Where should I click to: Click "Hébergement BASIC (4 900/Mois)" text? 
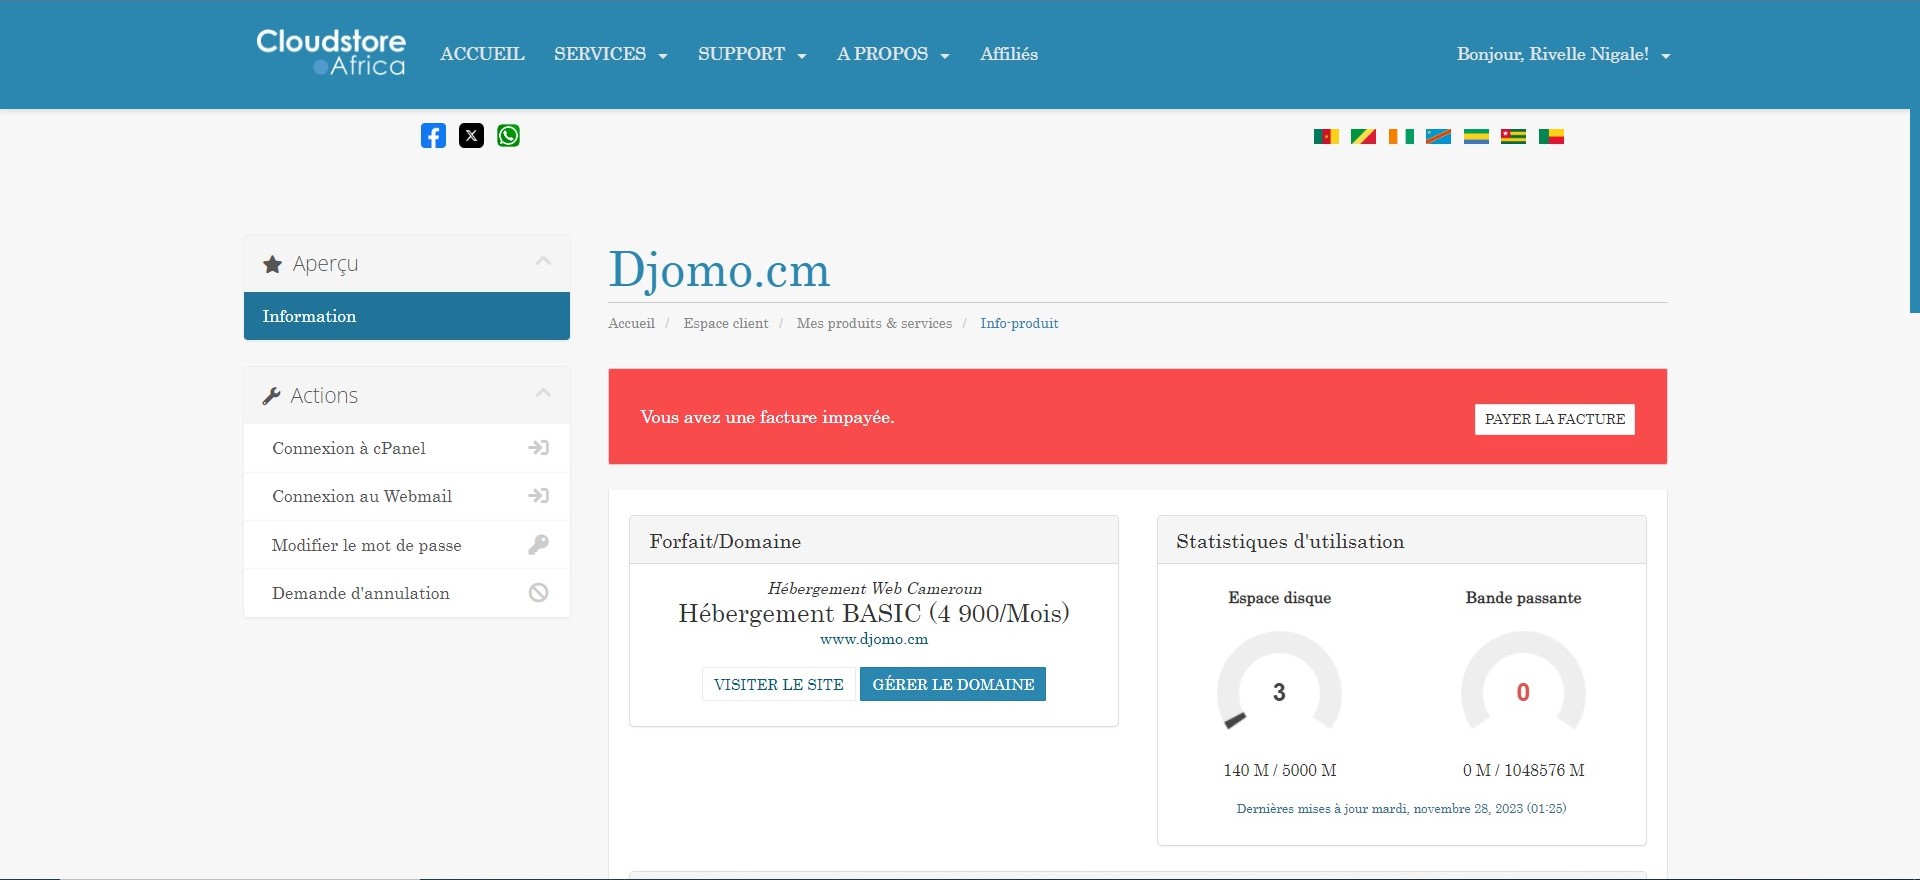(x=874, y=613)
